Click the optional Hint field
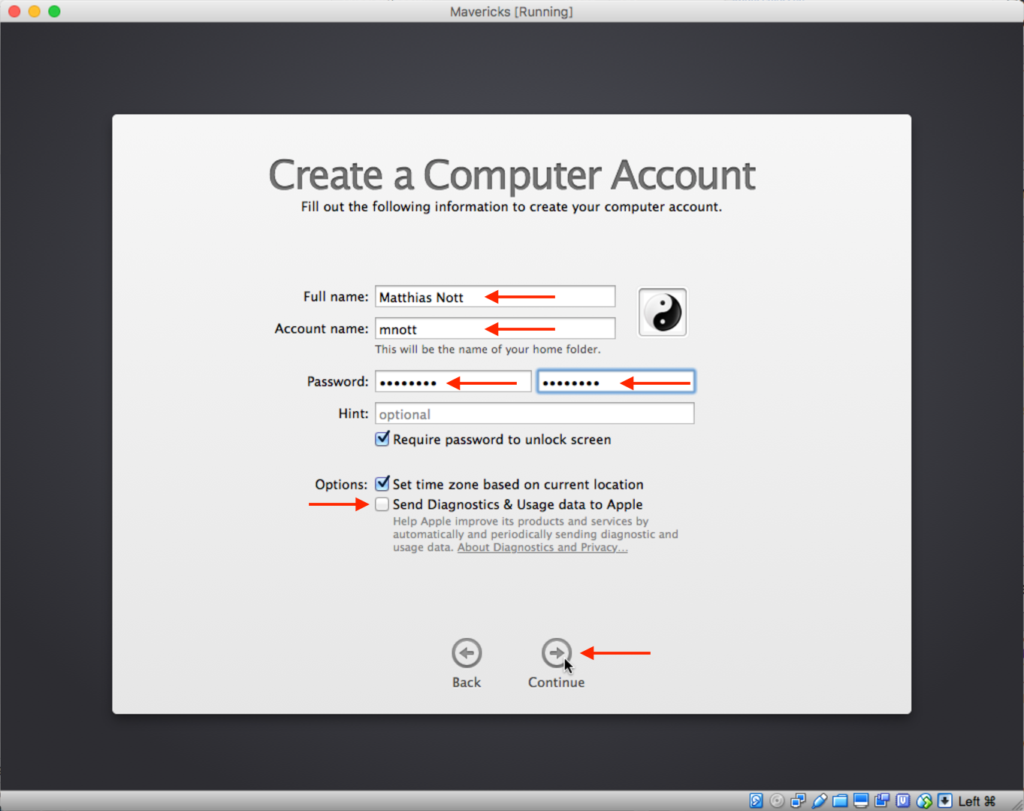The width and height of the screenshot is (1024, 811). pyautogui.click(x=533, y=414)
